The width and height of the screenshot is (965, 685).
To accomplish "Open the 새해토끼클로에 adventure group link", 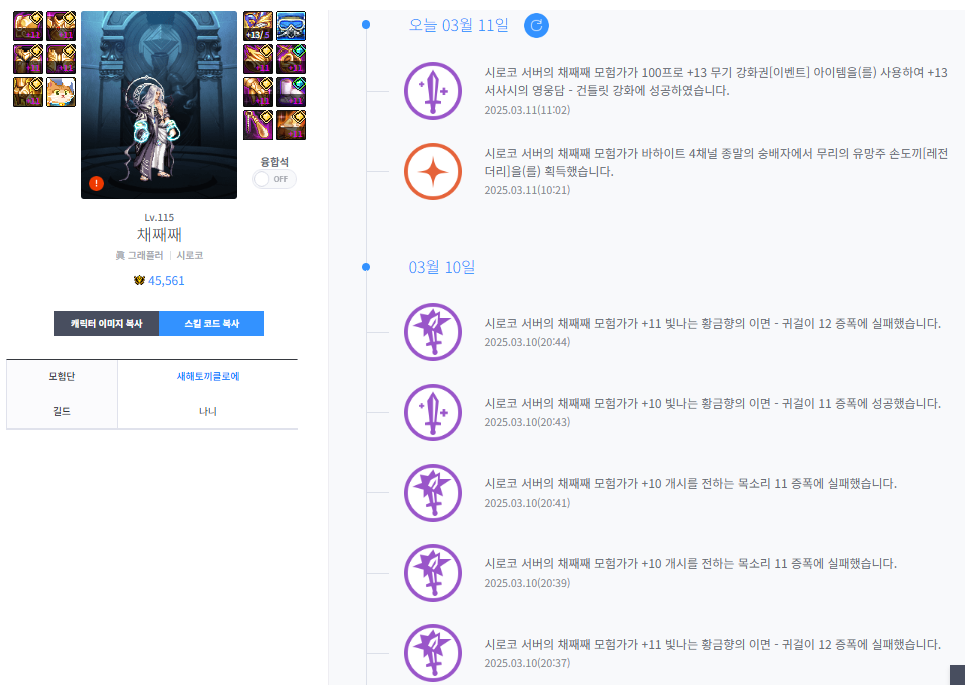I will point(207,377).
